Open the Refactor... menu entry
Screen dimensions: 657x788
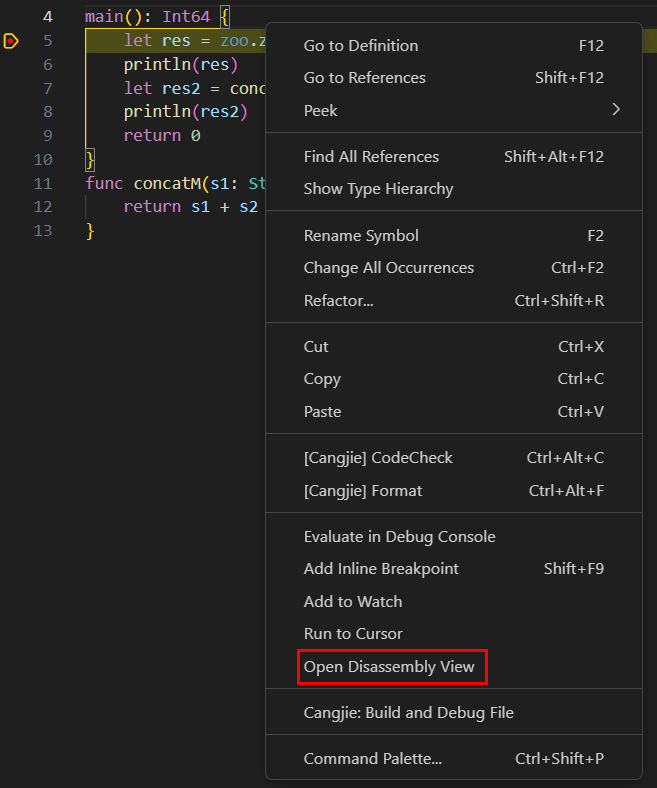[x=338, y=300]
